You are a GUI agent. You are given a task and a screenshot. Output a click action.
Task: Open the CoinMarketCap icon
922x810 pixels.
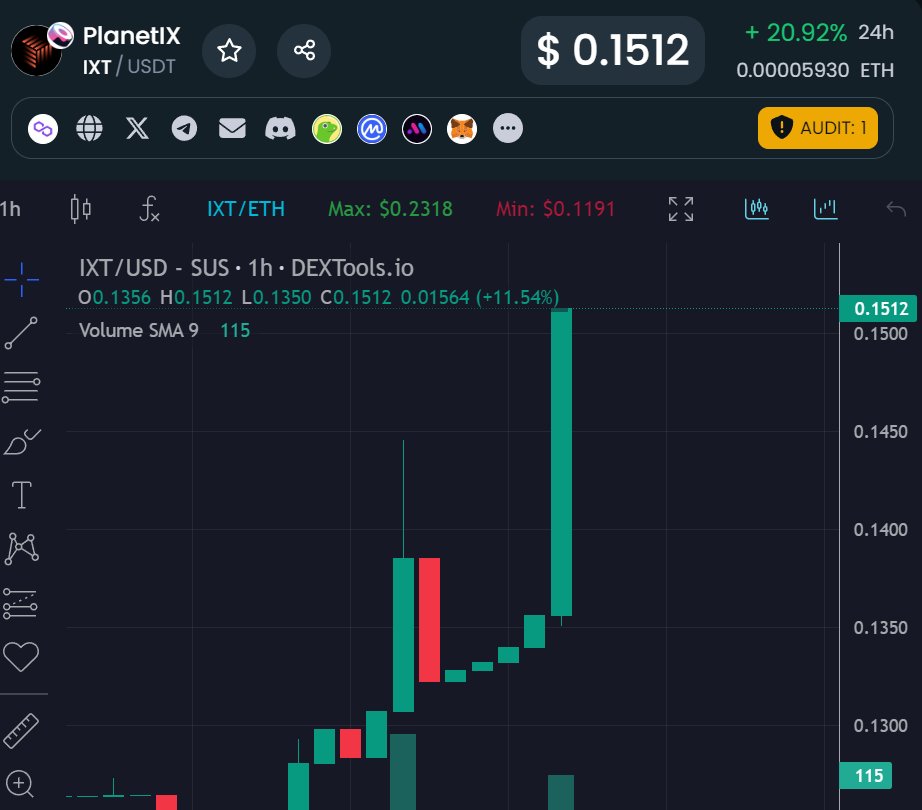[372, 128]
